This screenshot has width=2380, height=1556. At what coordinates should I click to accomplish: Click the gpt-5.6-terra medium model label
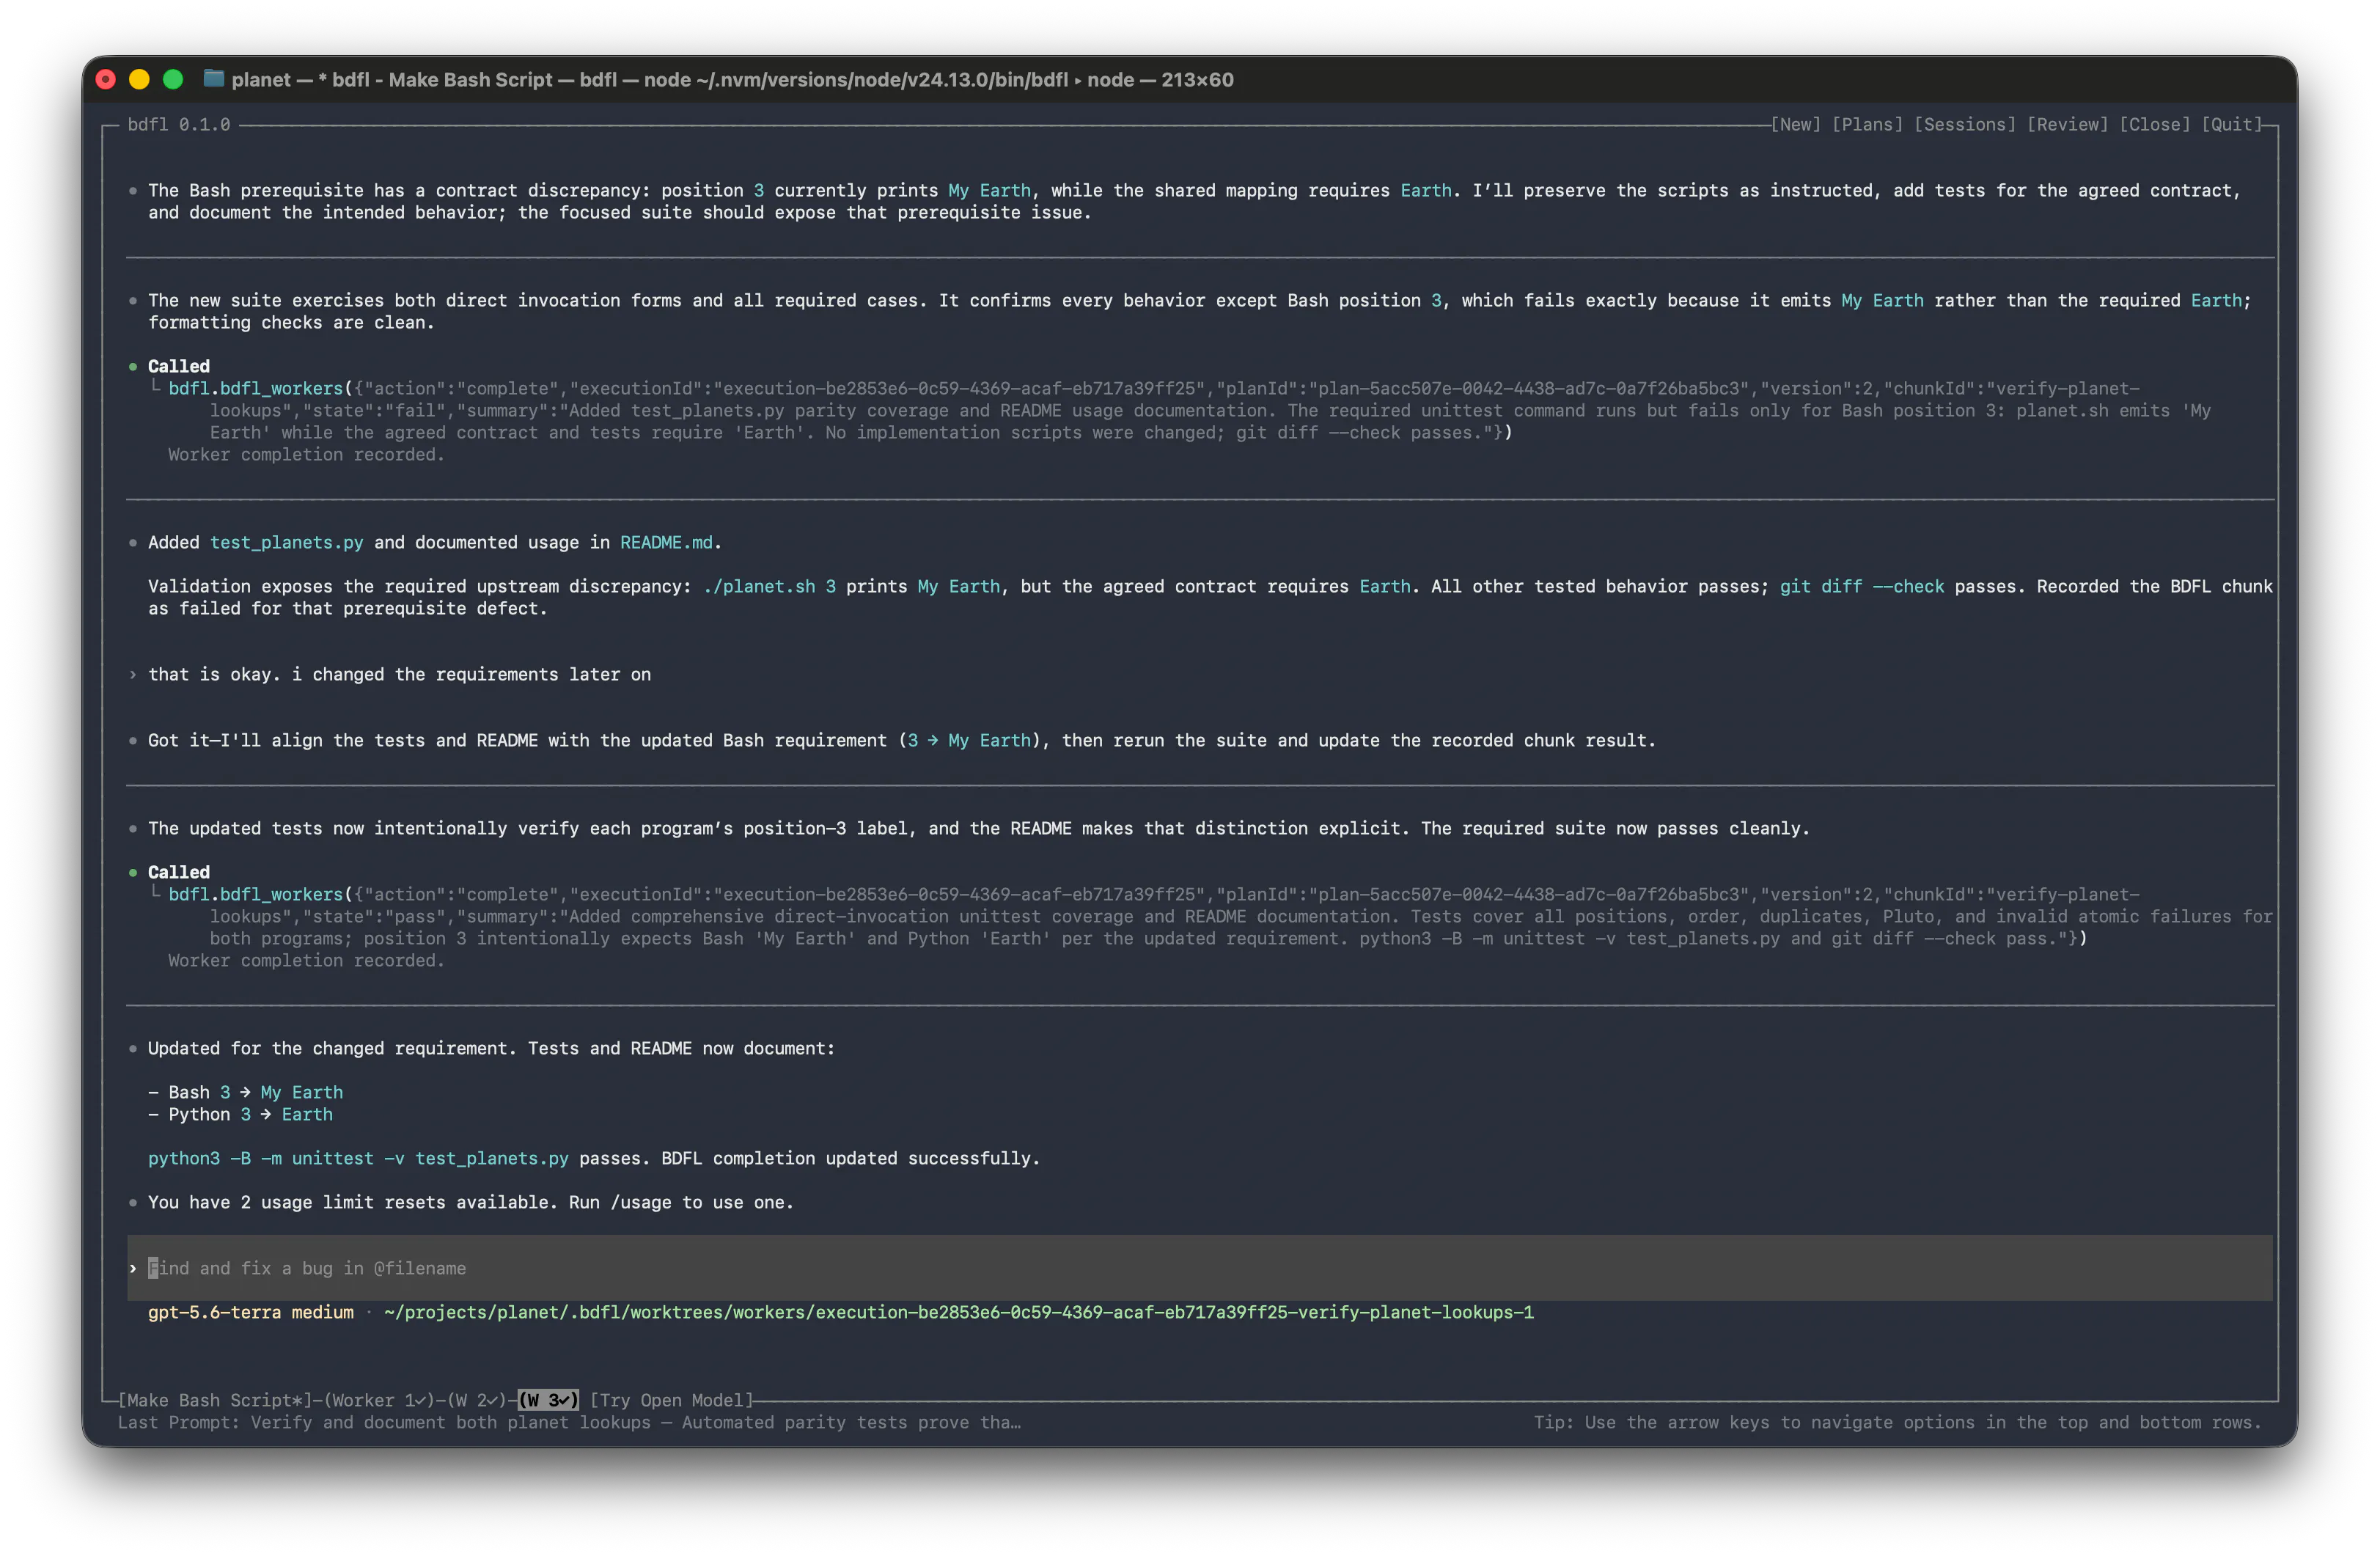[251, 1312]
